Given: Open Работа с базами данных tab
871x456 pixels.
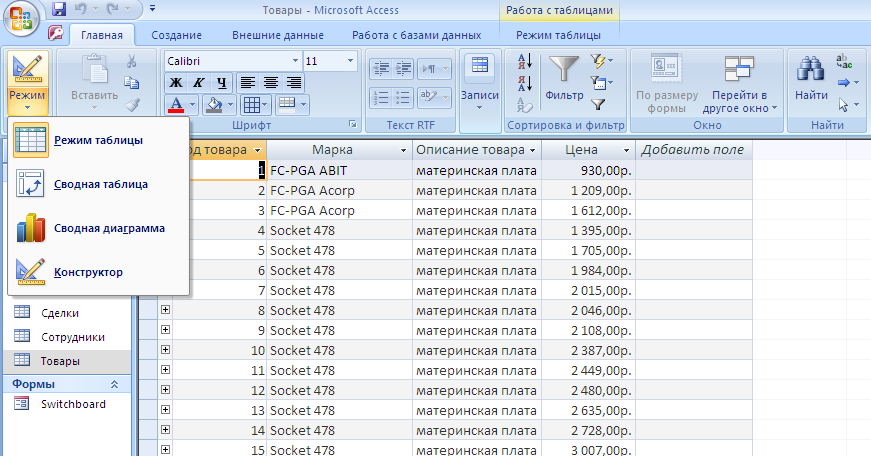Looking at the screenshot, I should 417,35.
